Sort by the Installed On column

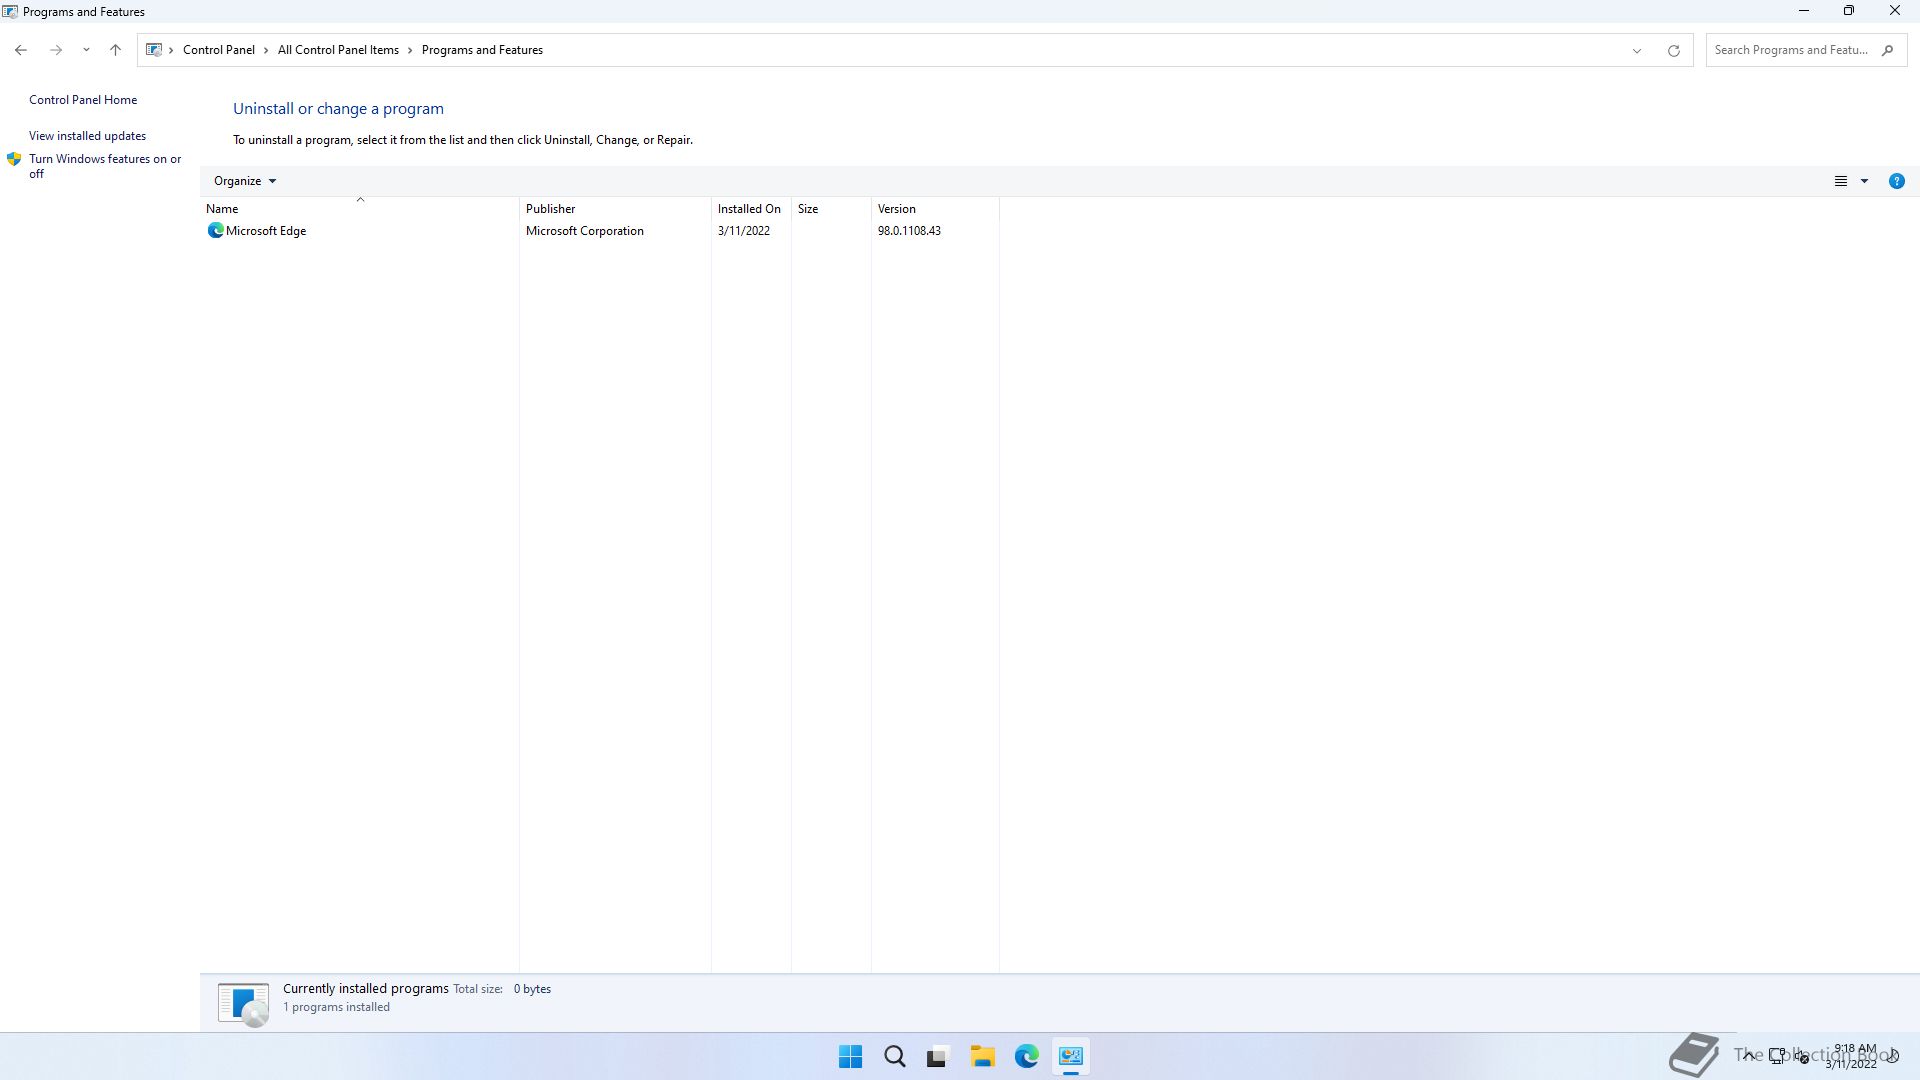[x=751, y=208]
